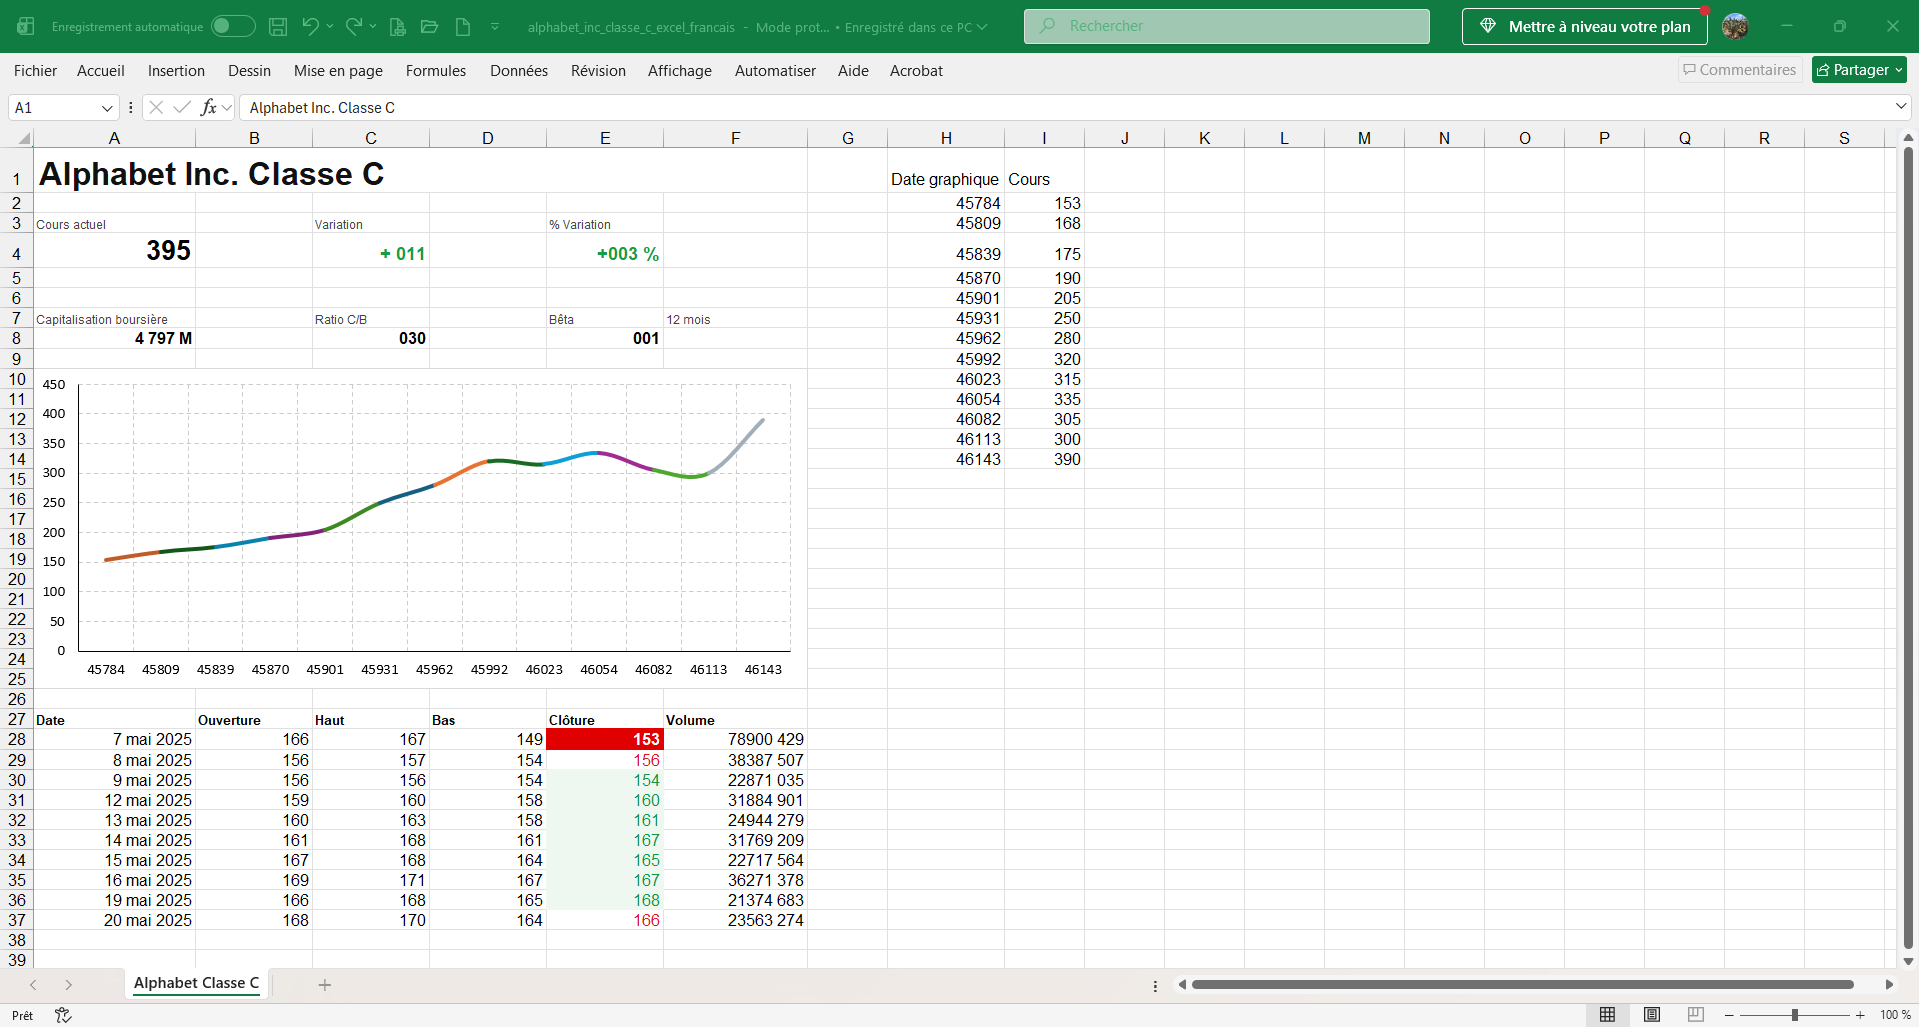The image size is (1919, 1027).
Task: Click the horizontal scrollbar thumb
Action: 1522,985
